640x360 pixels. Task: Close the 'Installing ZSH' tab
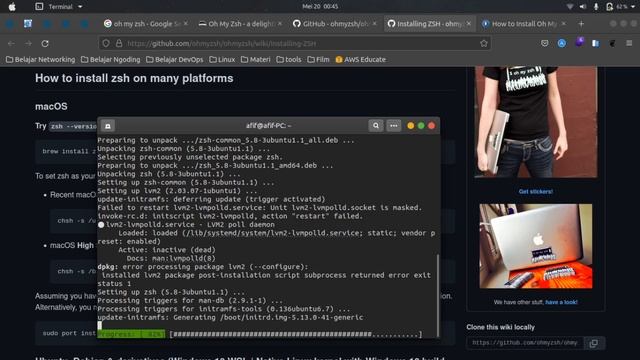pos(469,24)
